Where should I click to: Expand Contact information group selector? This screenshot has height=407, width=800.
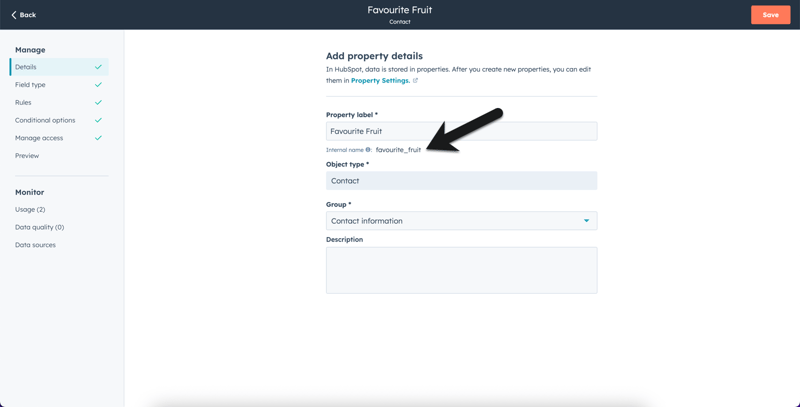coord(461,221)
